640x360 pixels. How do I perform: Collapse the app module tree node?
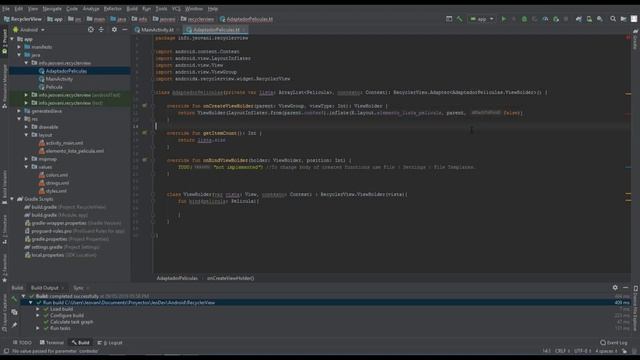tap(12, 39)
